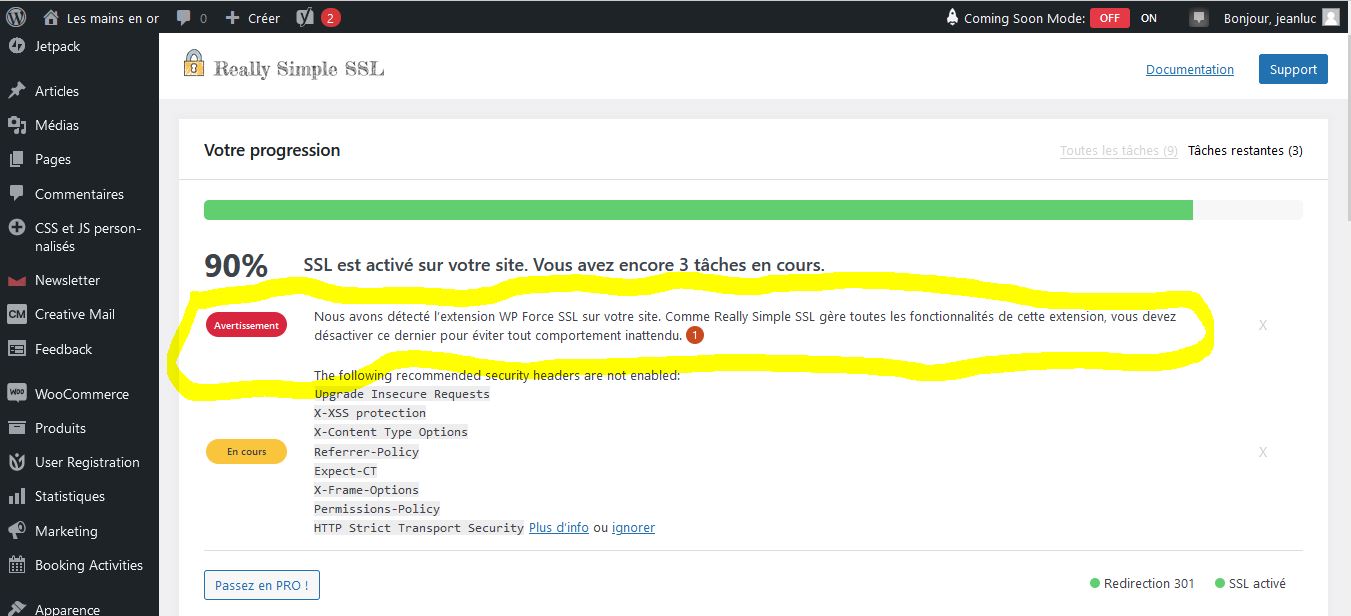The width and height of the screenshot is (1351, 616).
Task: Open the Plus d'info link
Action: (558, 527)
